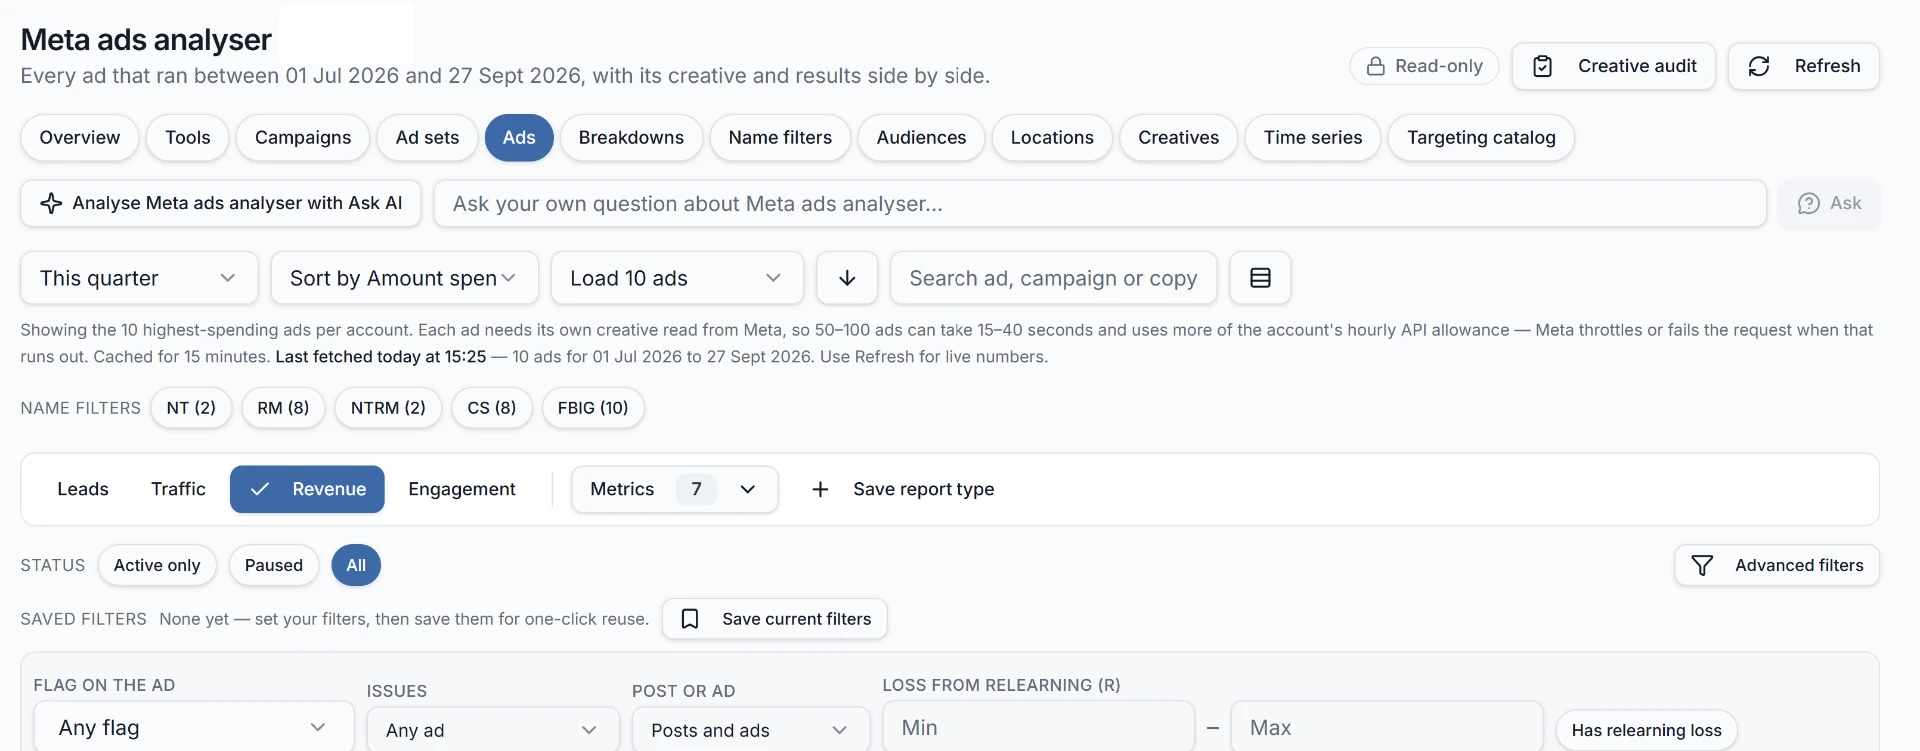This screenshot has width=1920, height=751.
Task: Toggle the FBIG (10) name filter
Action: coord(593,408)
